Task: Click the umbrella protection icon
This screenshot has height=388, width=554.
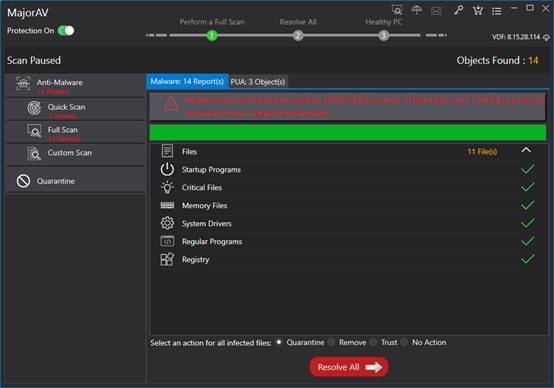Action: click(x=417, y=10)
